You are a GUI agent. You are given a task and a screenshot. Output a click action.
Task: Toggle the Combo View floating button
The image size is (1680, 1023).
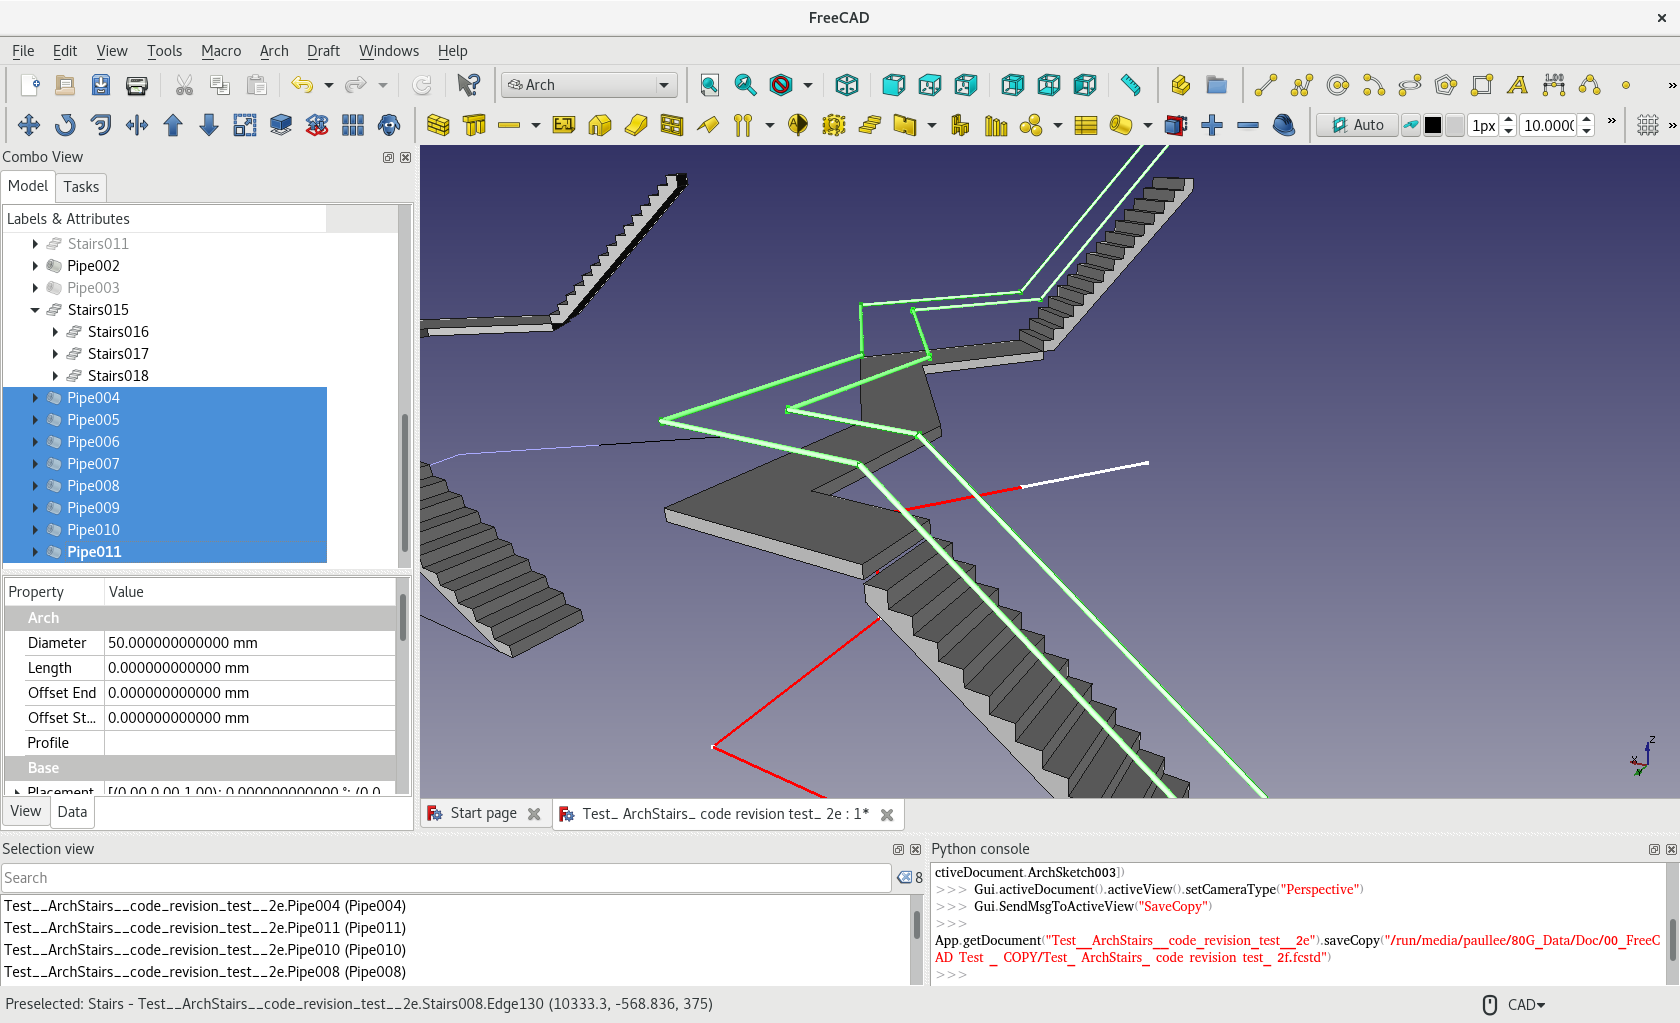(x=388, y=157)
